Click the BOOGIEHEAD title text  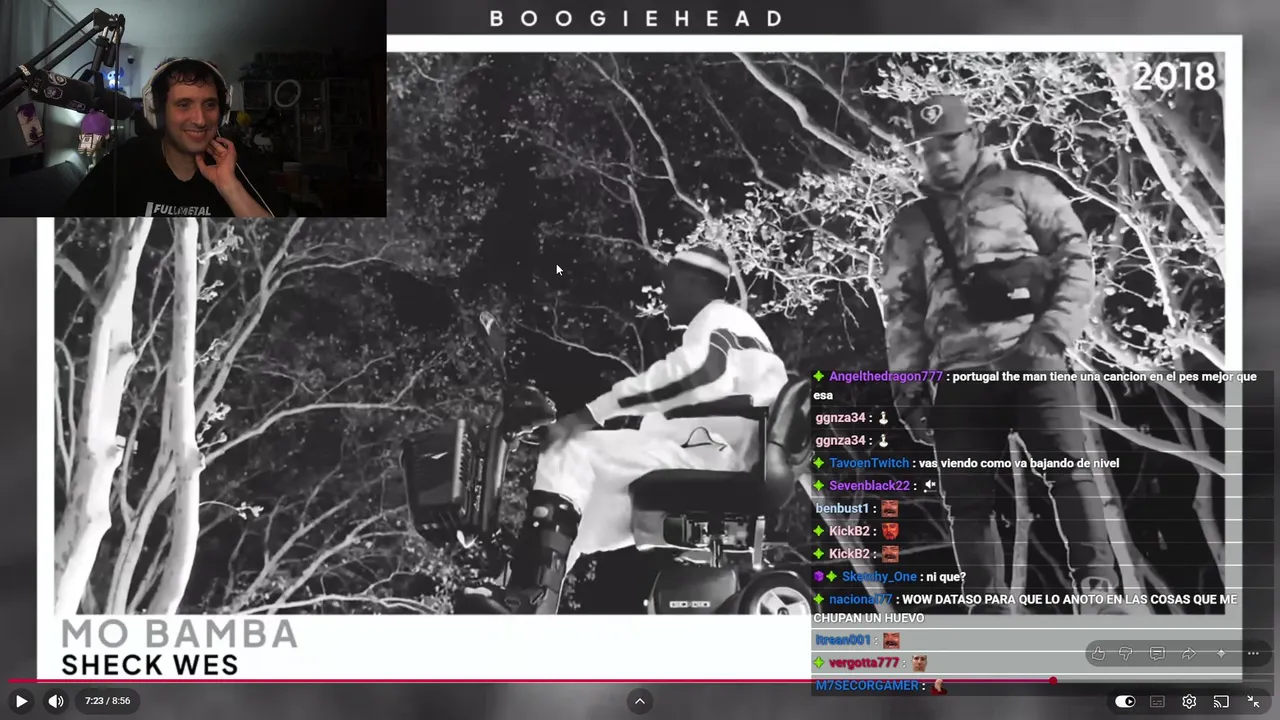(636, 18)
